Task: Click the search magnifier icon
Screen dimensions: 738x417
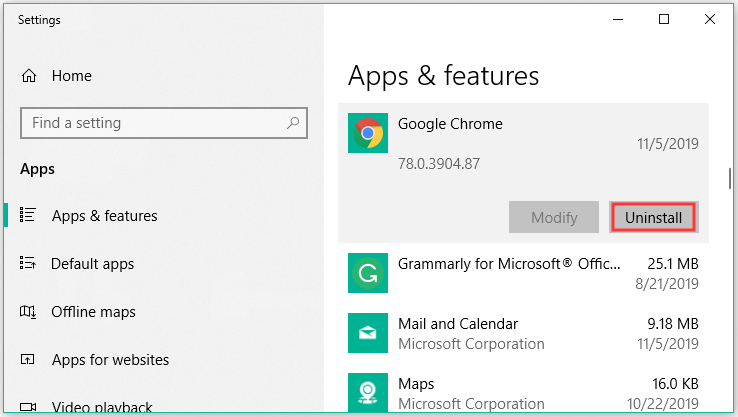Action: [x=292, y=123]
